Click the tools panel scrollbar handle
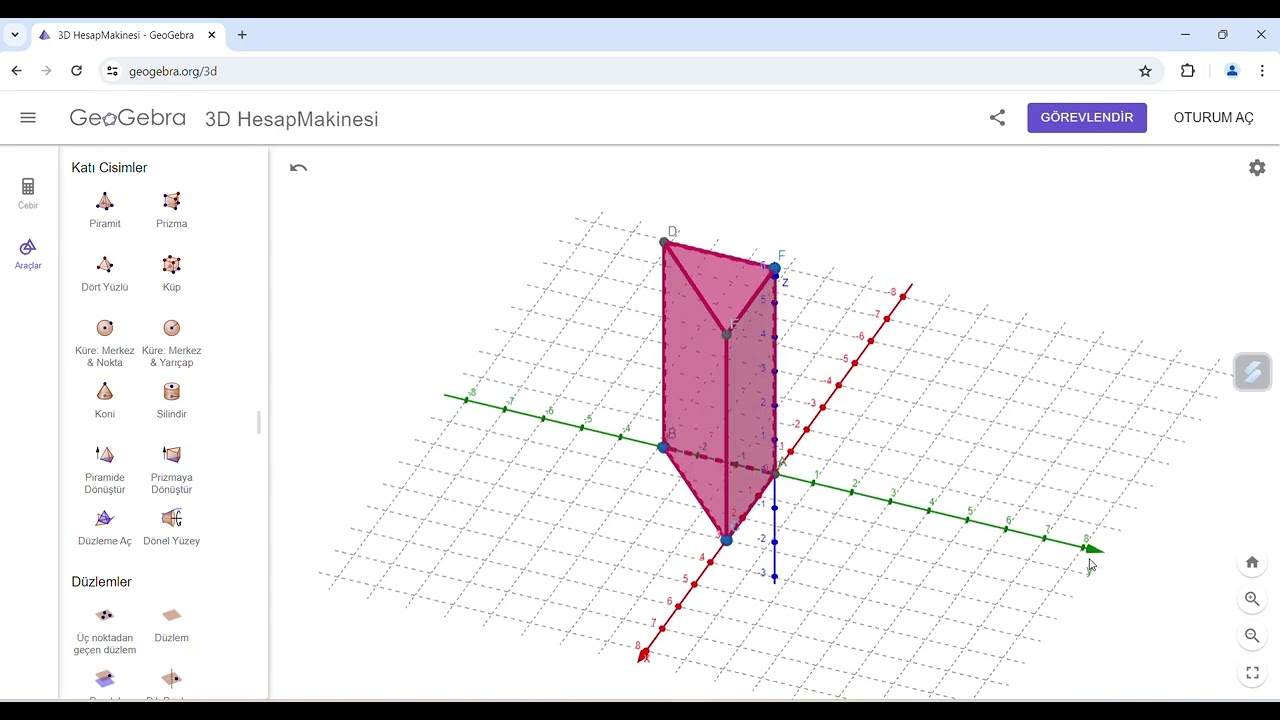 click(x=258, y=422)
